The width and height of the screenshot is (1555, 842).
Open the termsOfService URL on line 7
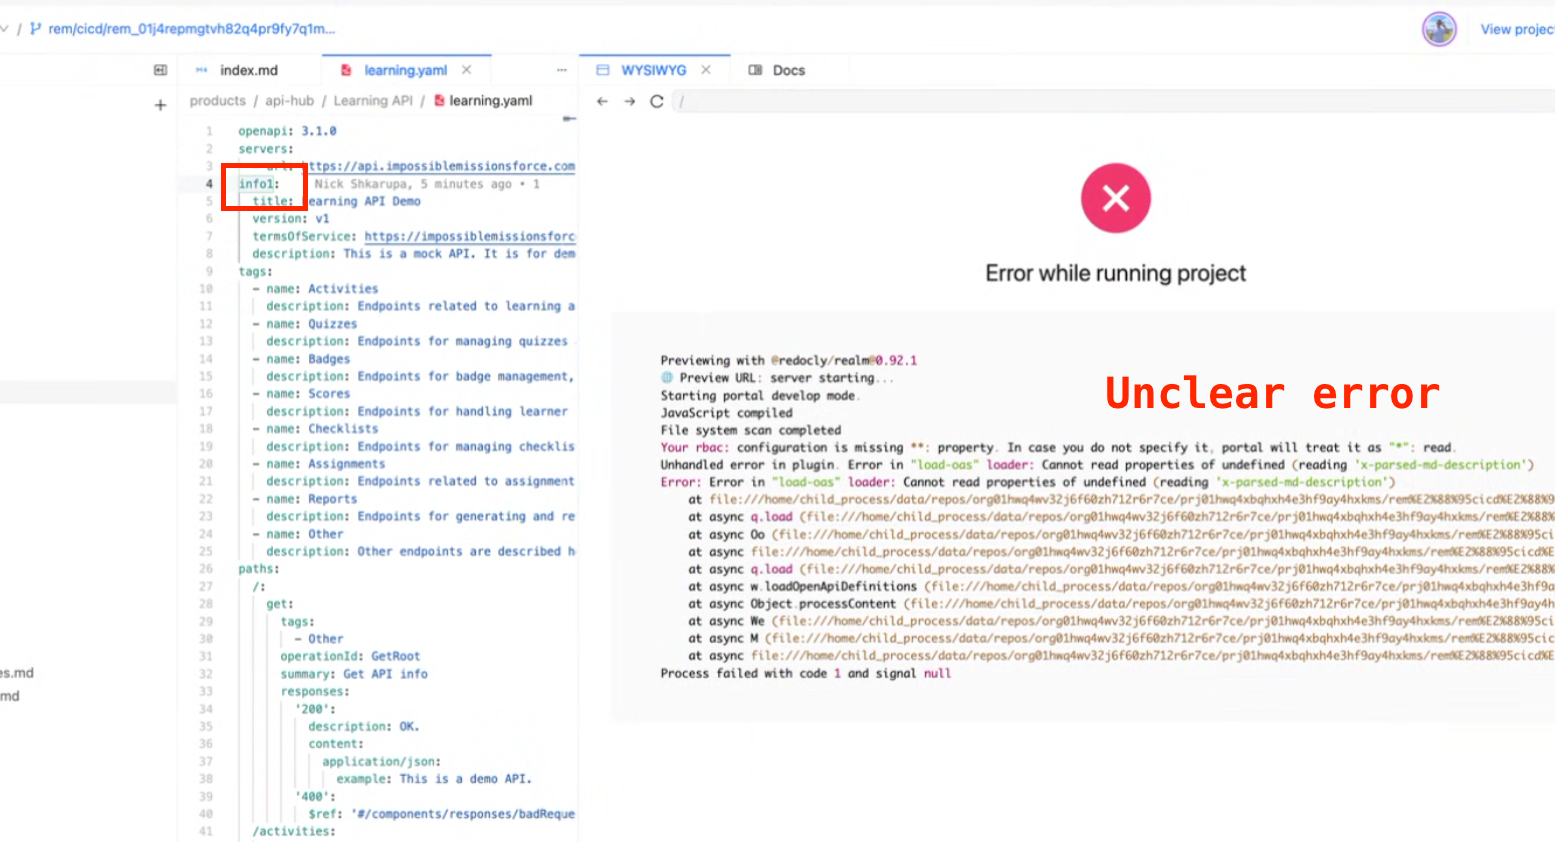coord(469,236)
